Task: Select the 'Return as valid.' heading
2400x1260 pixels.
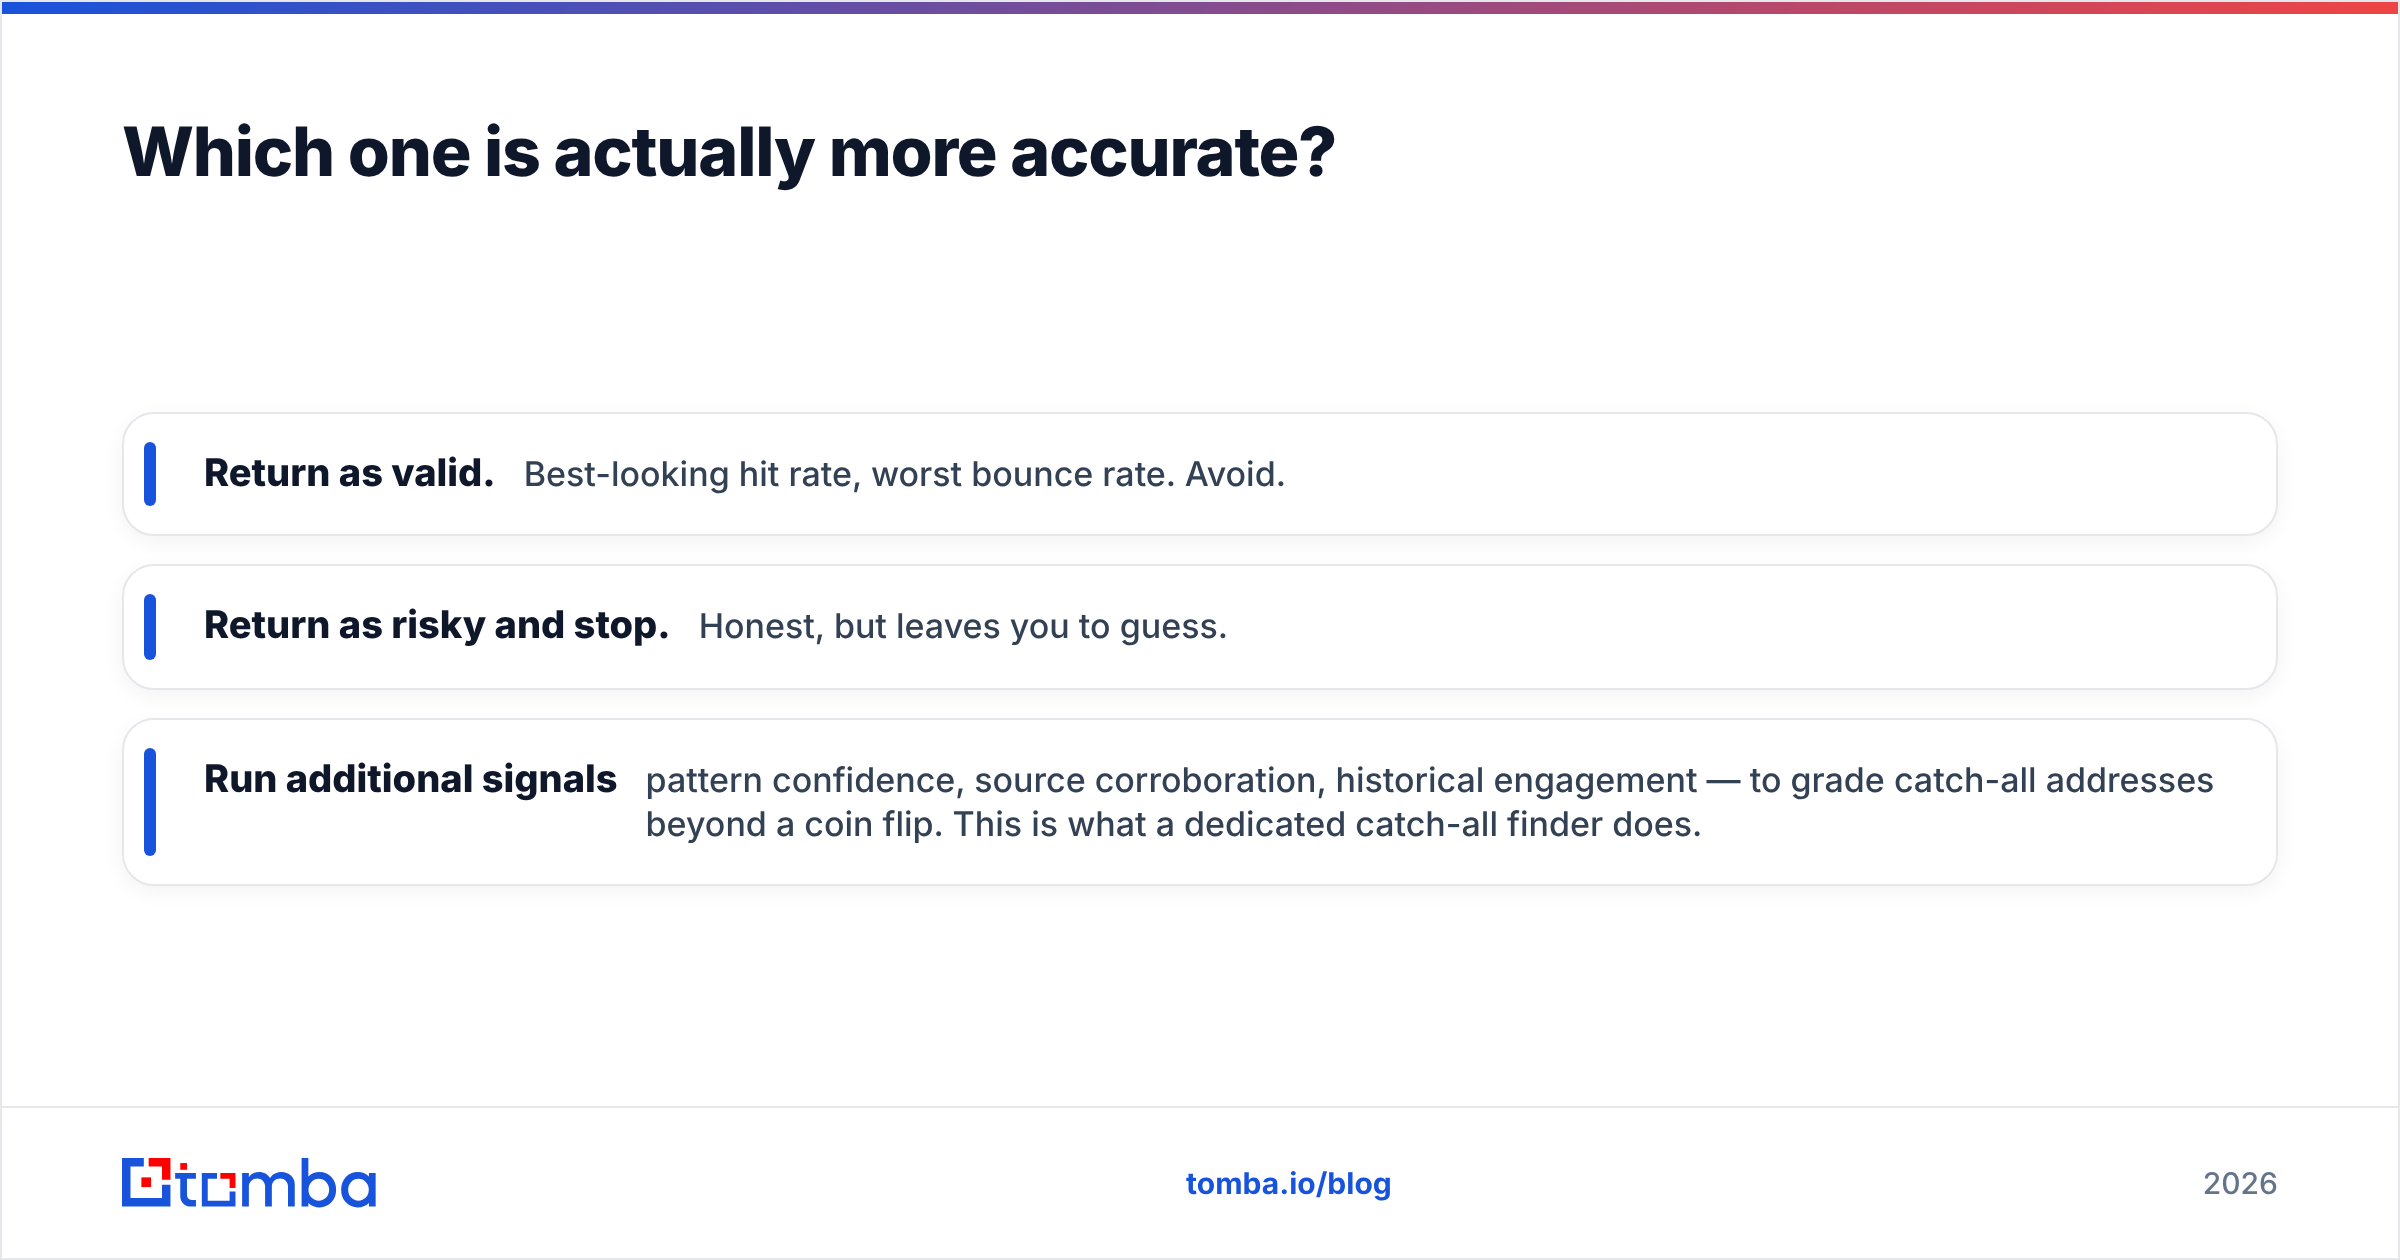Action: click(x=349, y=473)
